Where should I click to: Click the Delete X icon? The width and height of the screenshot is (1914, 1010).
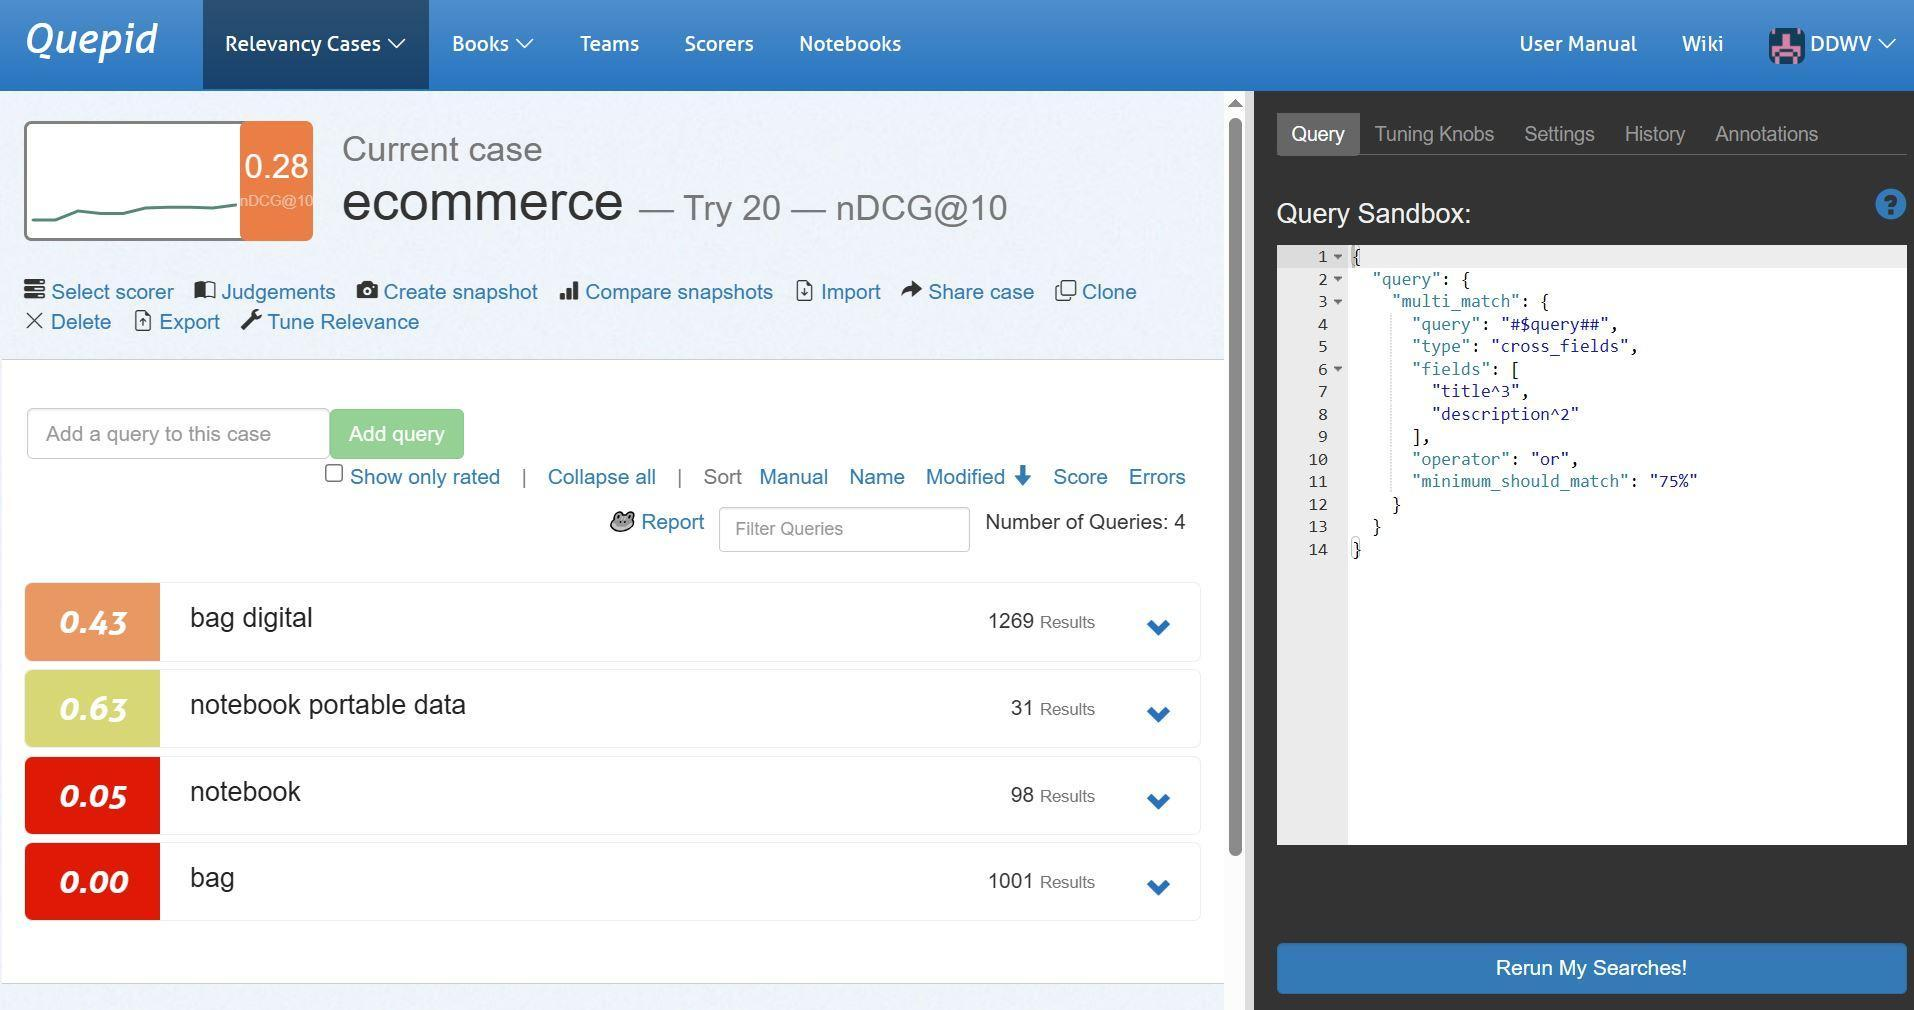34,321
